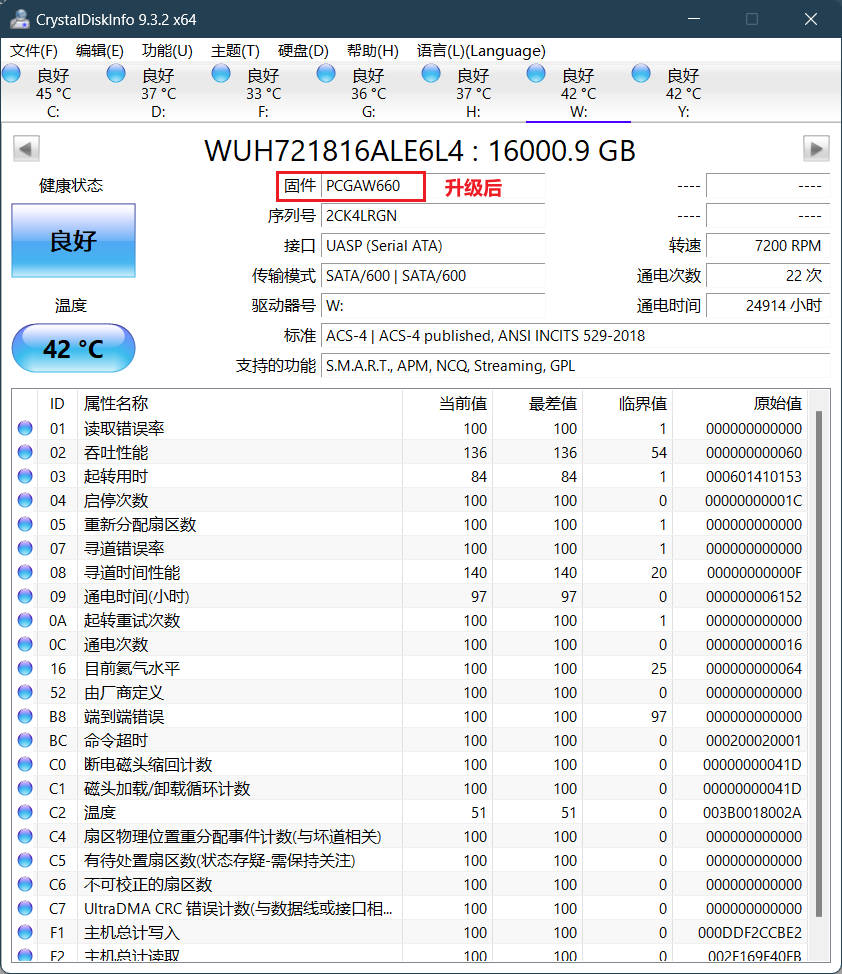Select the 断电磁头缩回计数 attribute row name
The width and height of the screenshot is (842, 974).
(x=148, y=765)
